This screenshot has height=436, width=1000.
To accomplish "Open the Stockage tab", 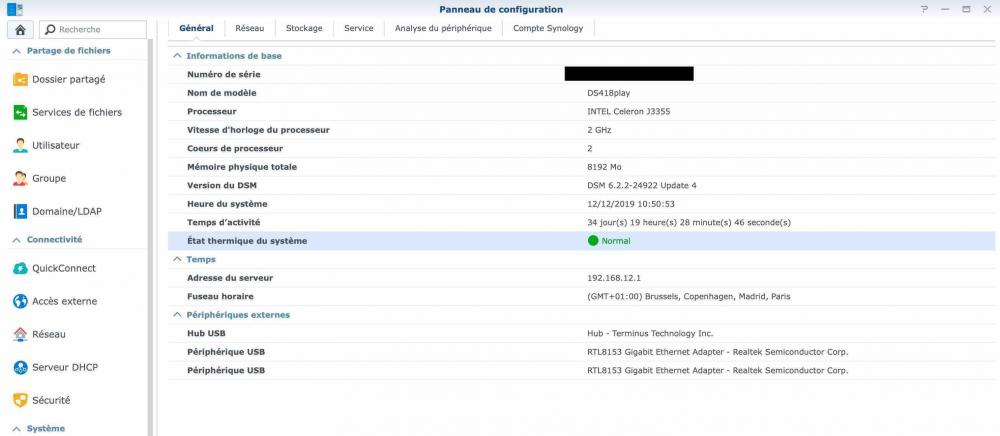I will 304,28.
